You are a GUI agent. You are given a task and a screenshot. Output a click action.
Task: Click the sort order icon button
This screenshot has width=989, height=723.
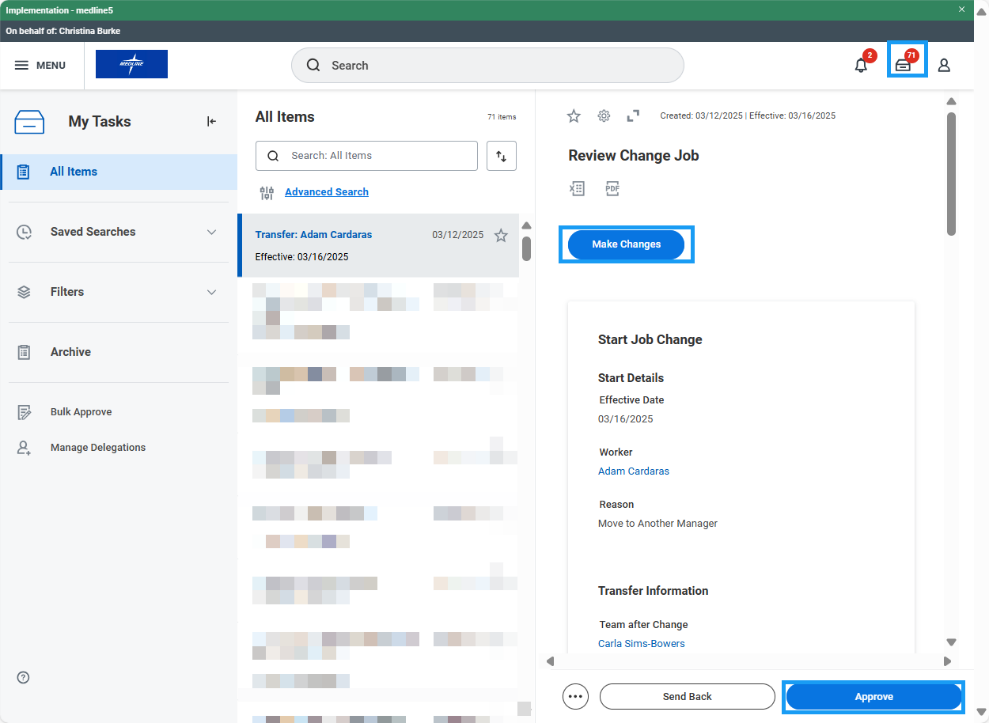502,156
